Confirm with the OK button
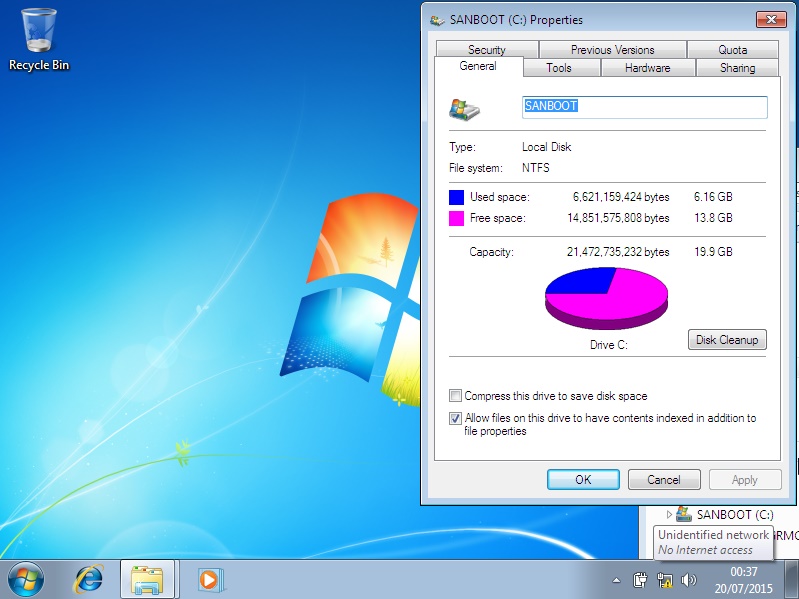The height and width of the screenshot is (599, 799). click(583, 480)
